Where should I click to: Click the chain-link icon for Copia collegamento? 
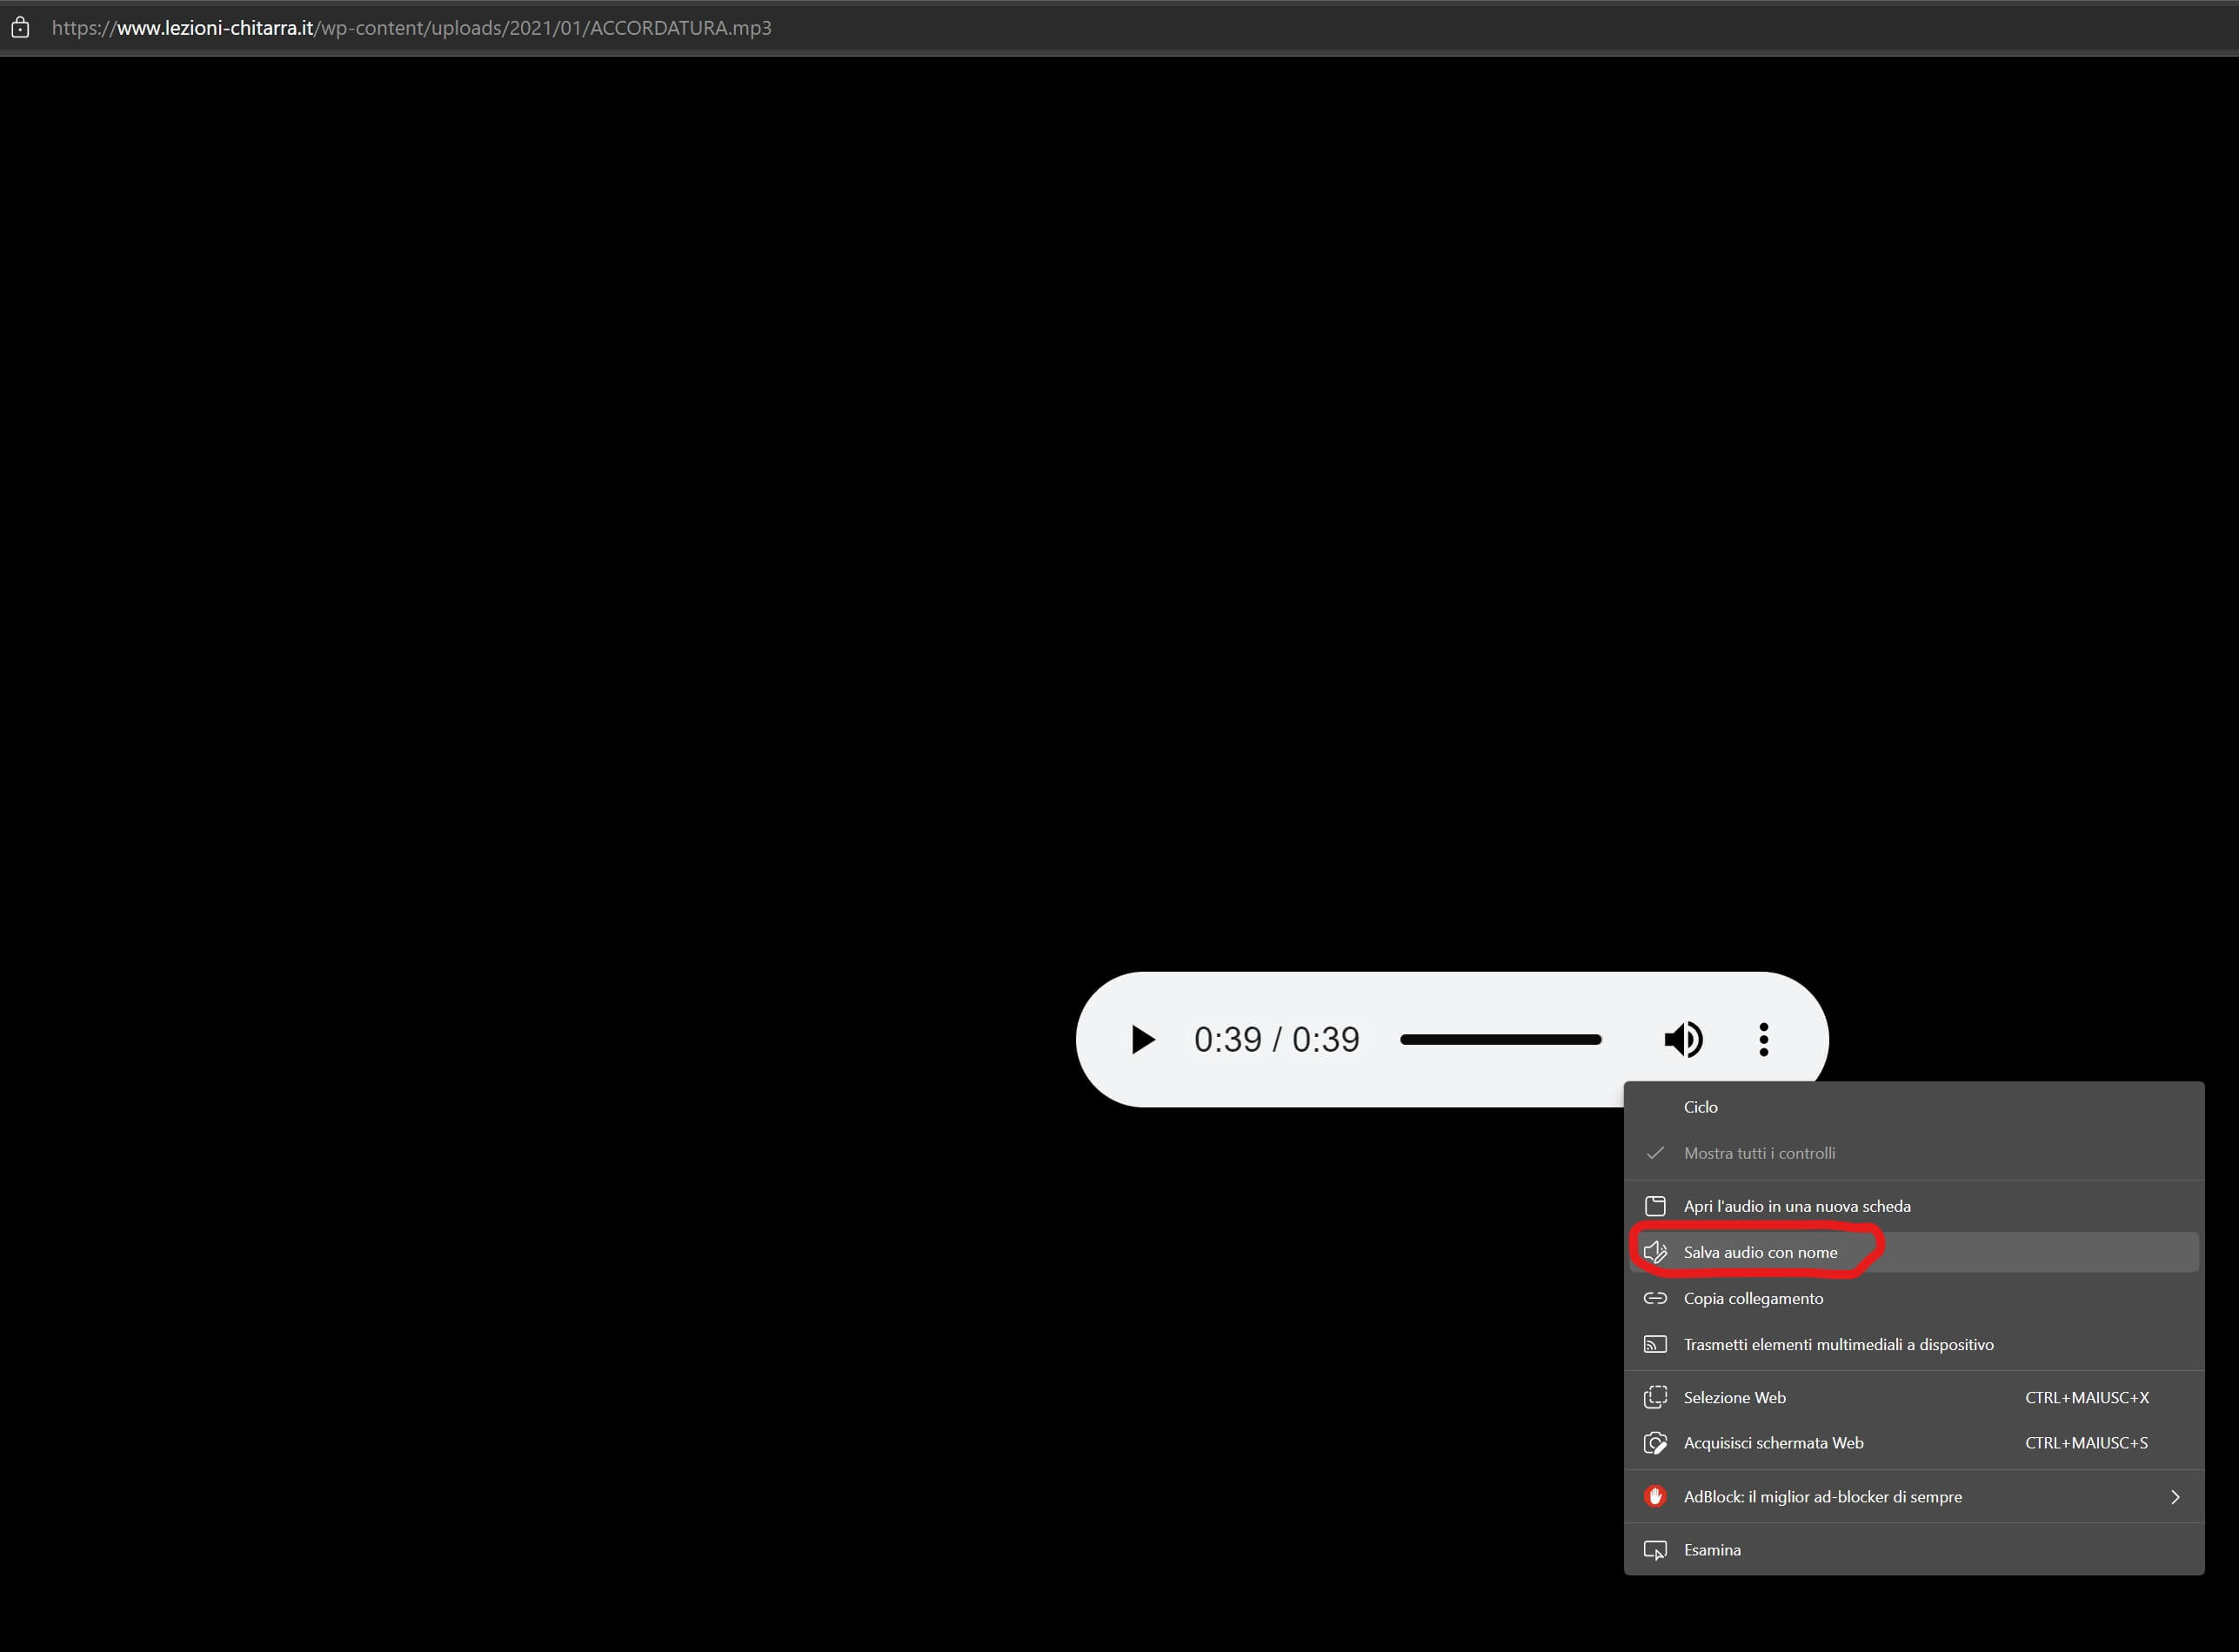click(1655, 1298)
